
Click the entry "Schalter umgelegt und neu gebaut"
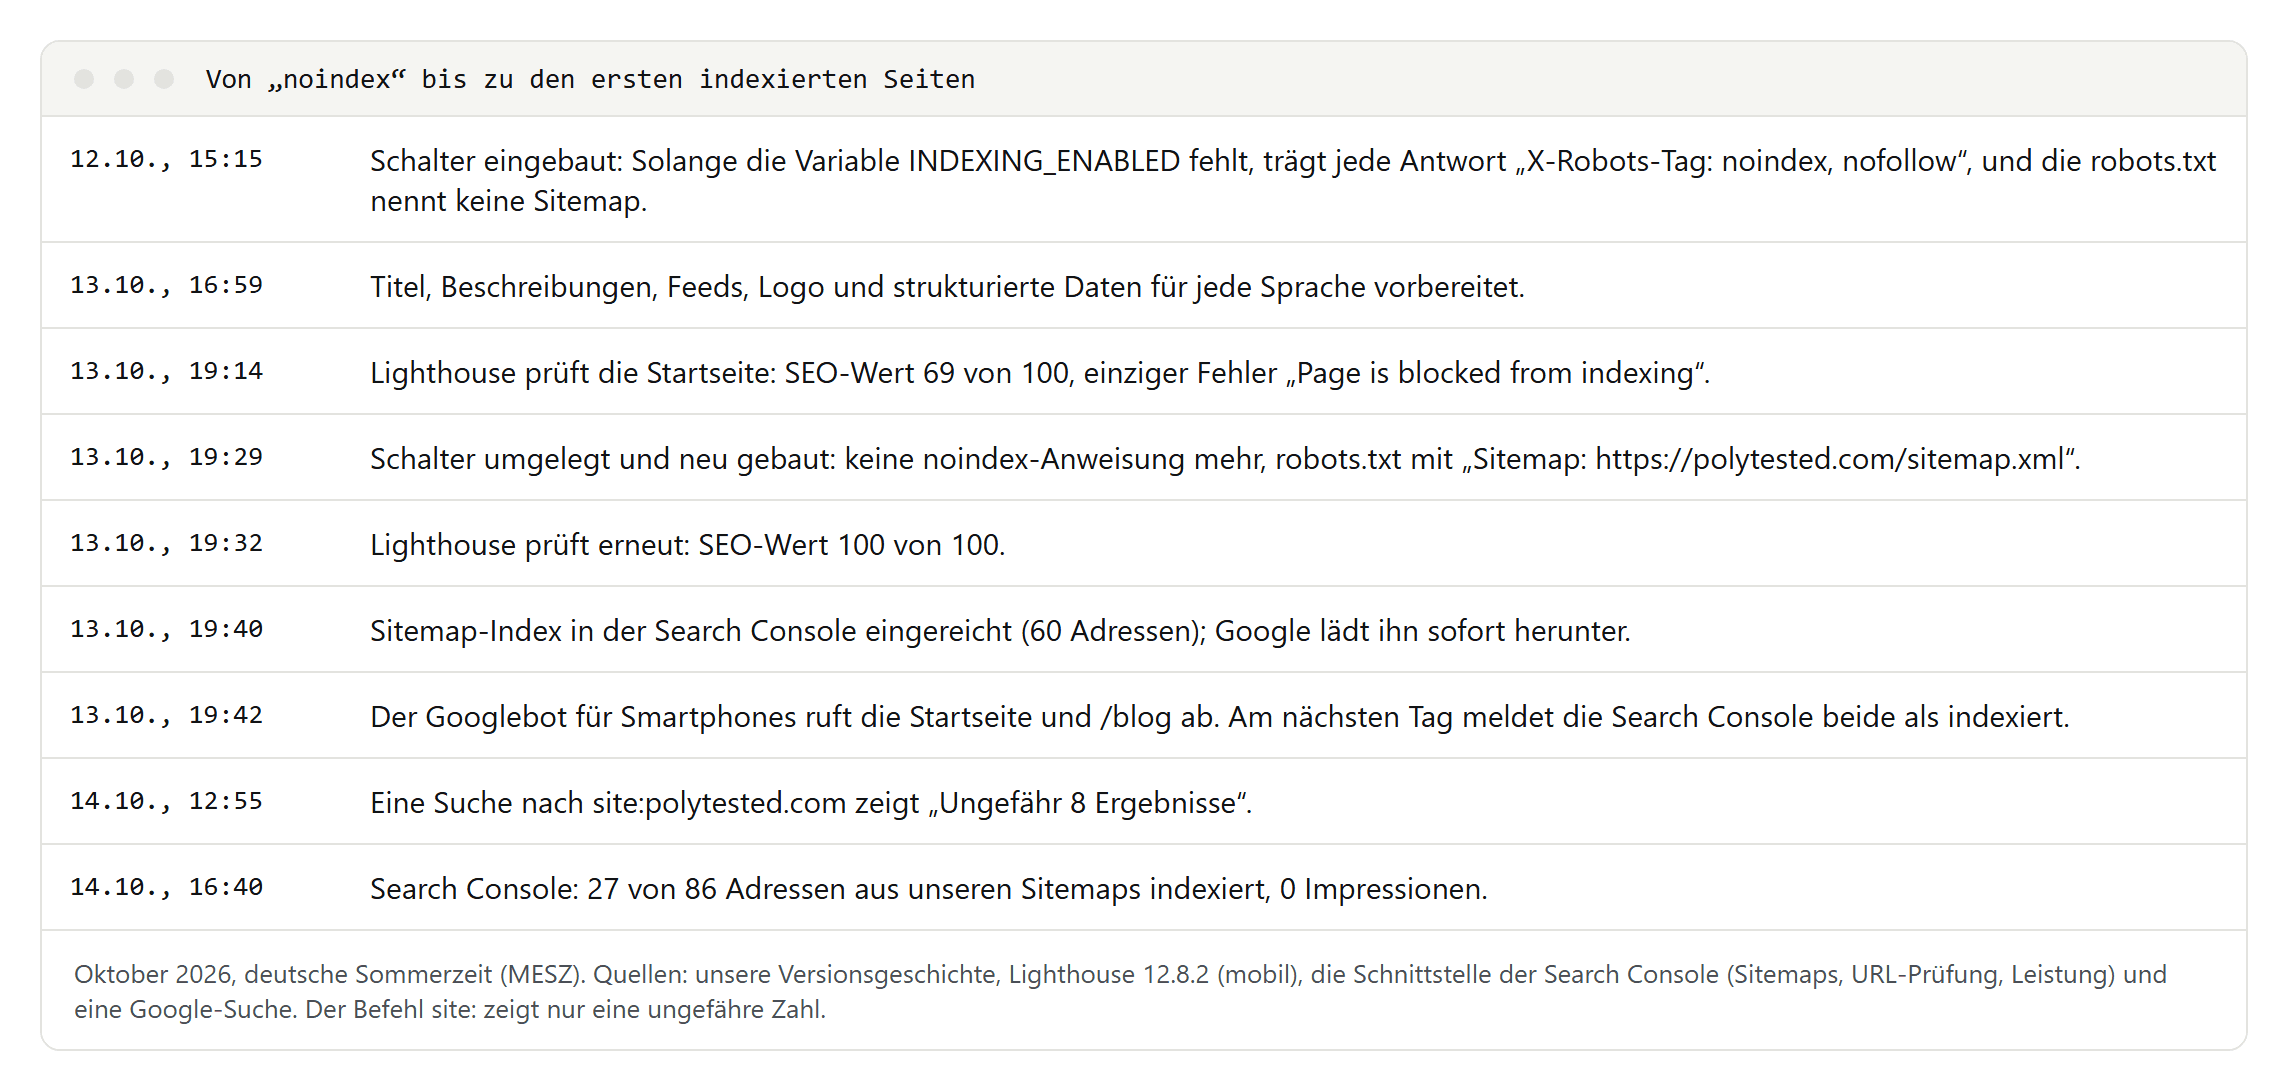pyautogui.click(x=1225, y=459)
